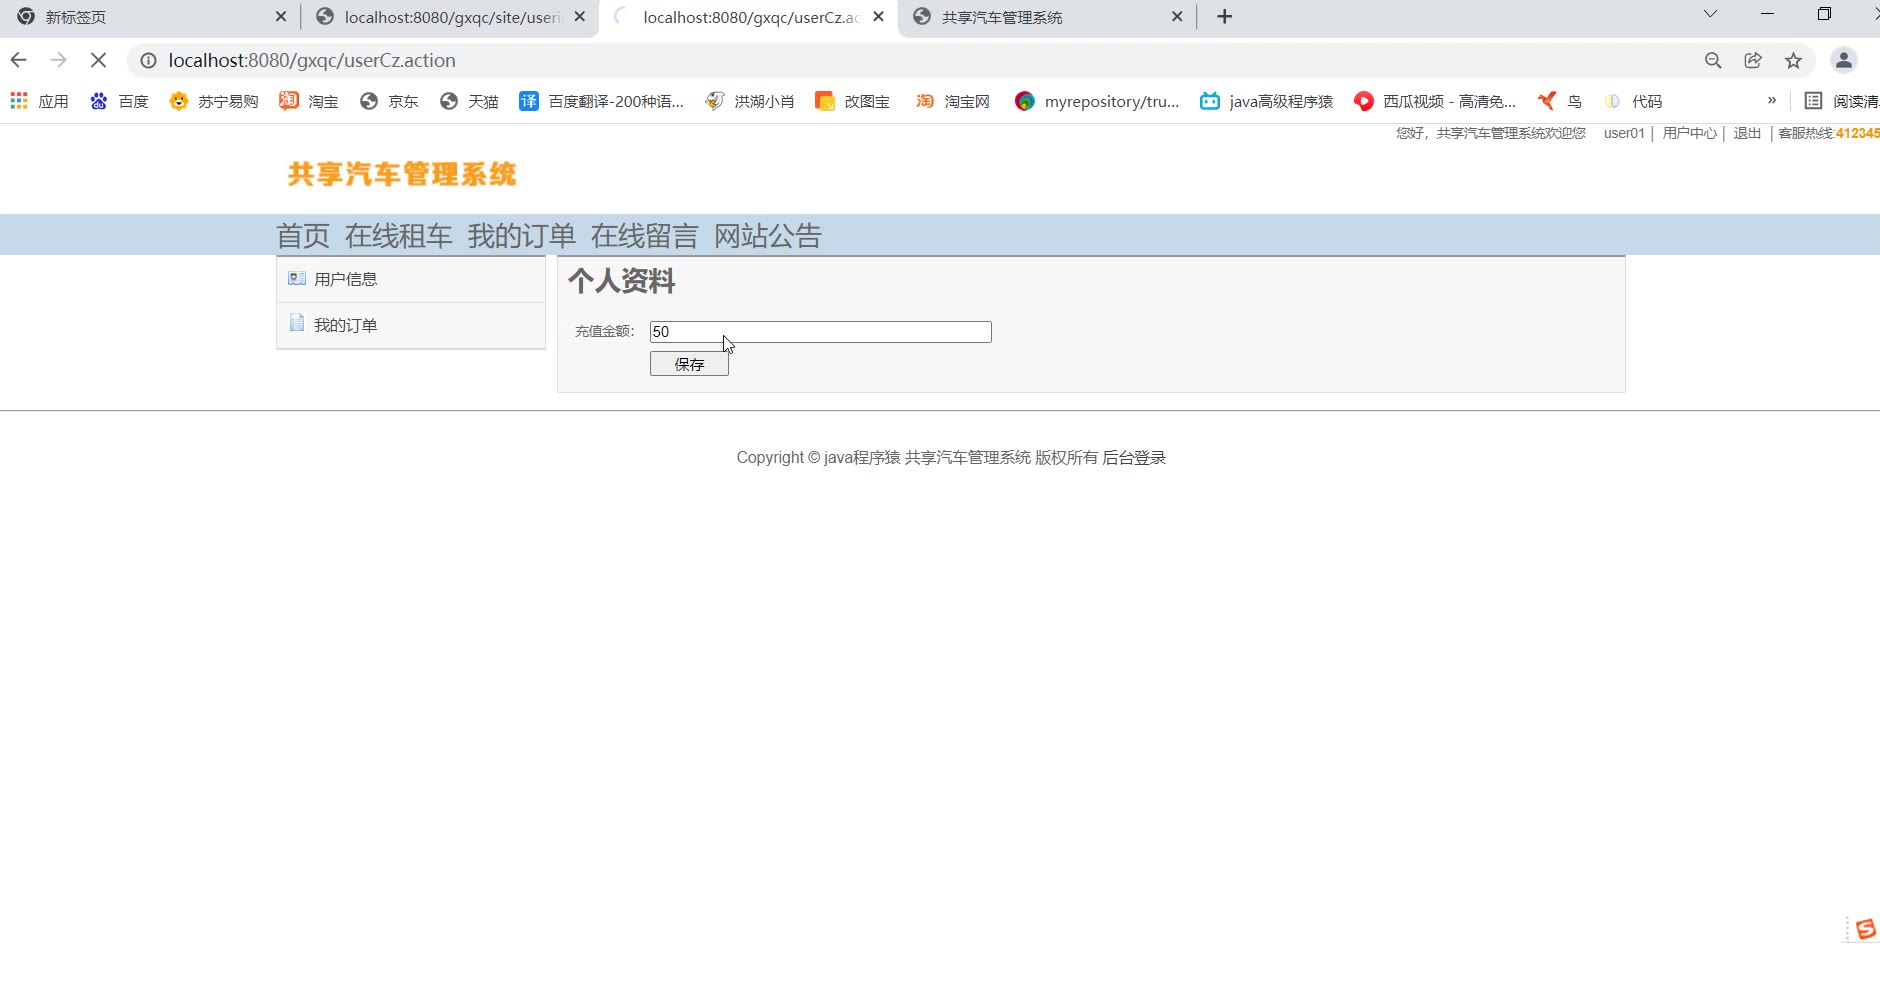Open a new browser tab
This screenshot has height=1000, width=1880.
click(x=1224, y=17)
